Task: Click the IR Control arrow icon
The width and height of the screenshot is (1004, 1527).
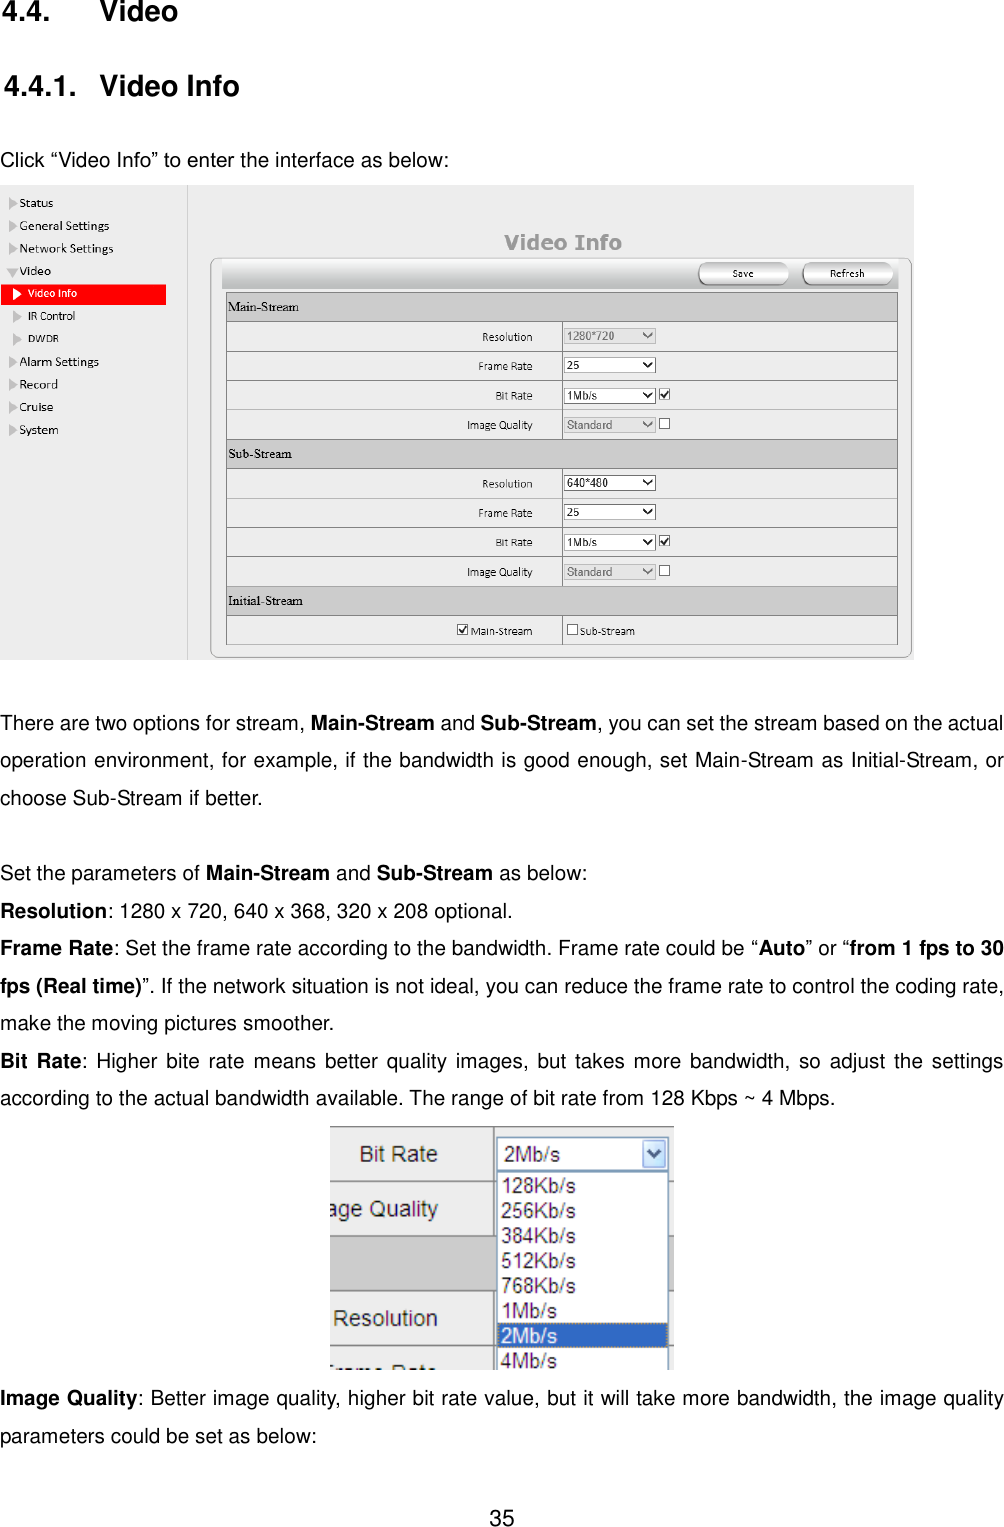Action: (17, 315)
